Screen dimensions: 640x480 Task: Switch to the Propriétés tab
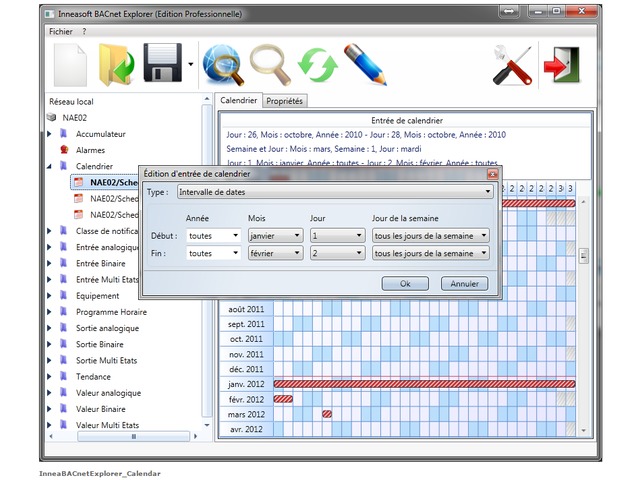(284, 101)
